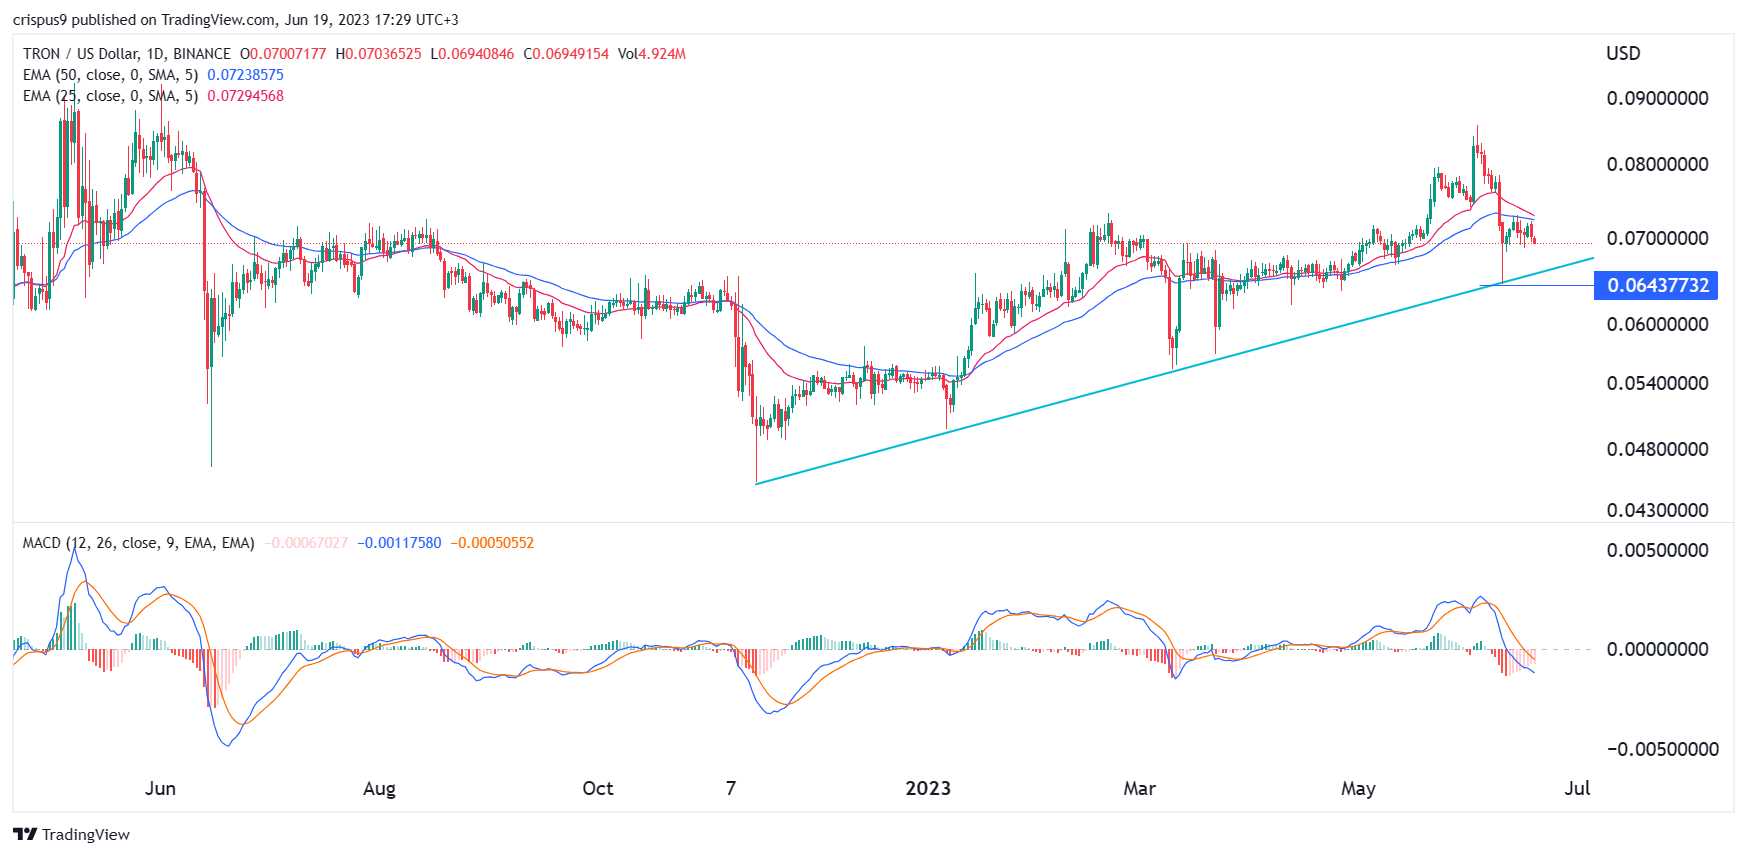Viewport: 1747px width, 856px height.
Task: Click the volume value Vol4.924M
Action: [652, 54]
